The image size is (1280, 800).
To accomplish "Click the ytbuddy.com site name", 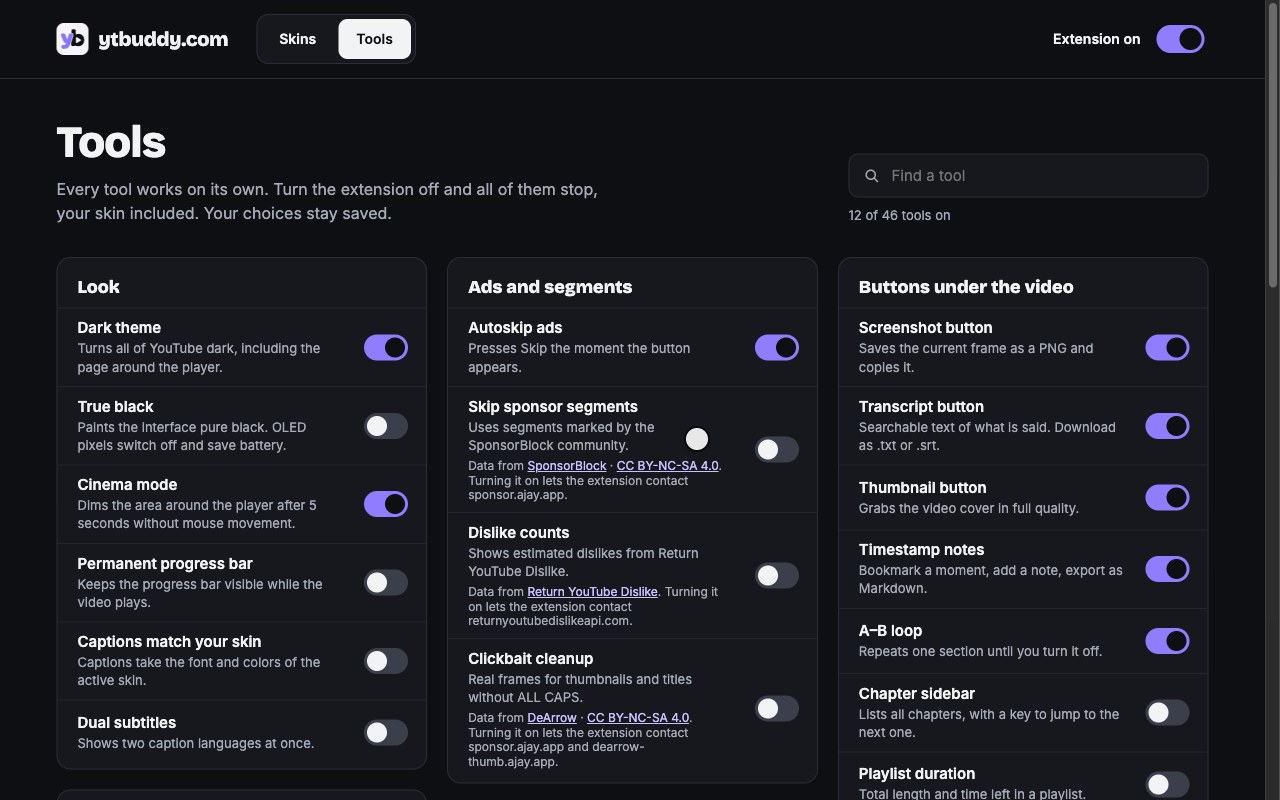I will [163, 39].
